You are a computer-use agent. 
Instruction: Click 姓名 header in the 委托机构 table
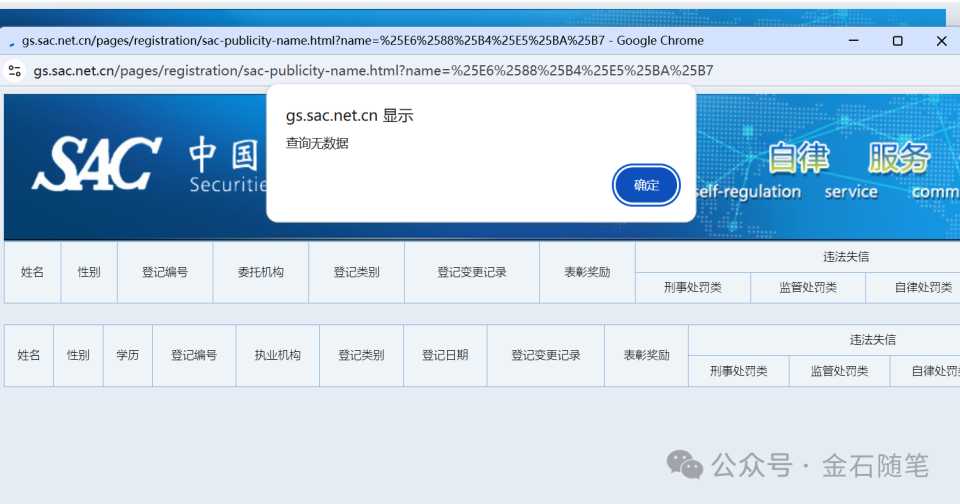pos(32,273)
